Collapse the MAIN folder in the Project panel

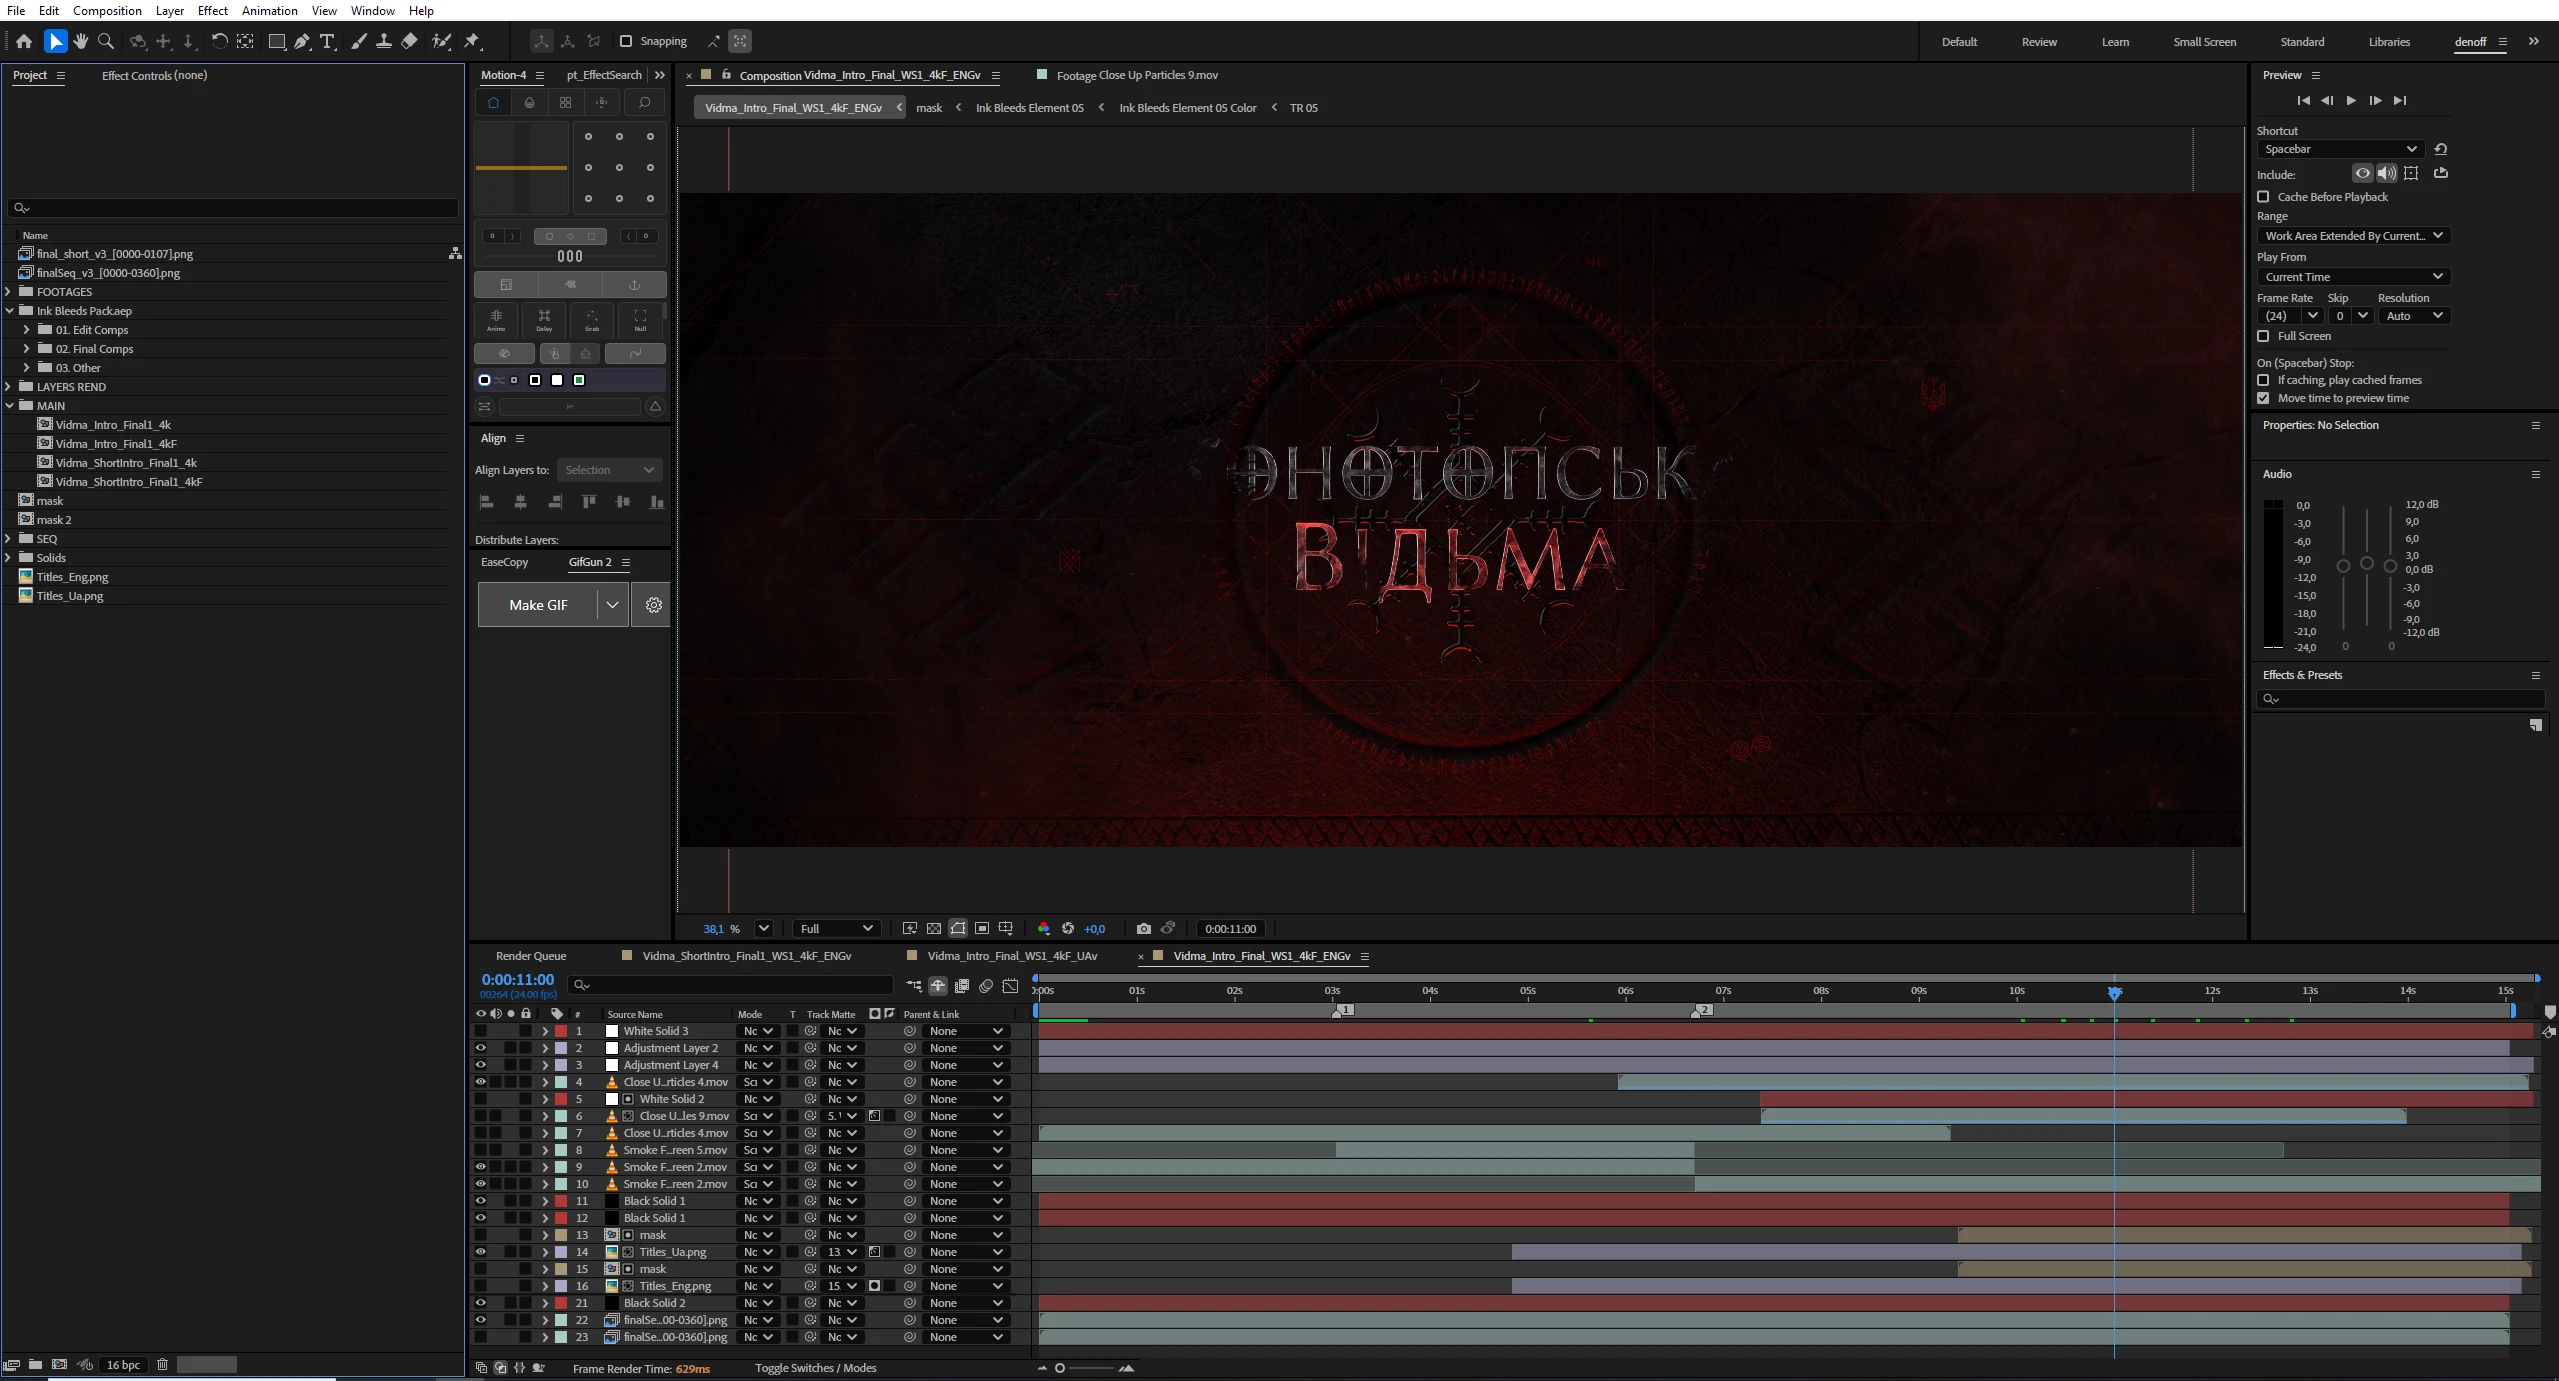pyautogui.click(x=9, y=406)
